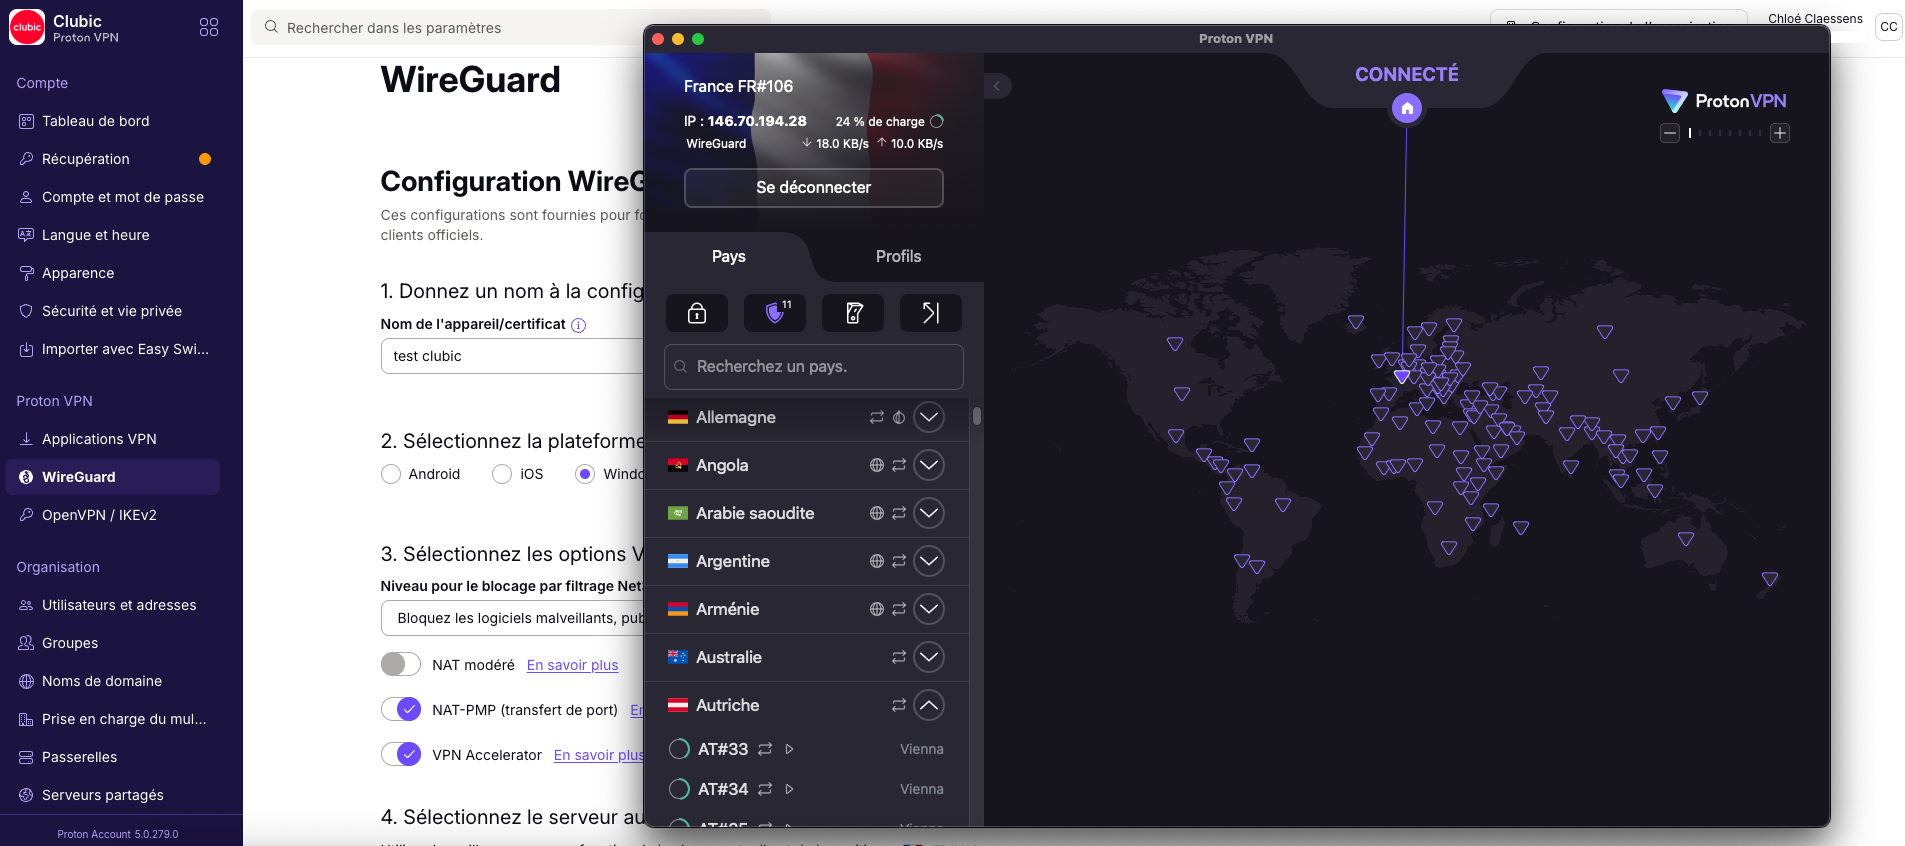The width and height of the screenshot is (1905, 846).
Task: Open the NetShield blocking level dropdown
Action: click(x=513, y=618)
